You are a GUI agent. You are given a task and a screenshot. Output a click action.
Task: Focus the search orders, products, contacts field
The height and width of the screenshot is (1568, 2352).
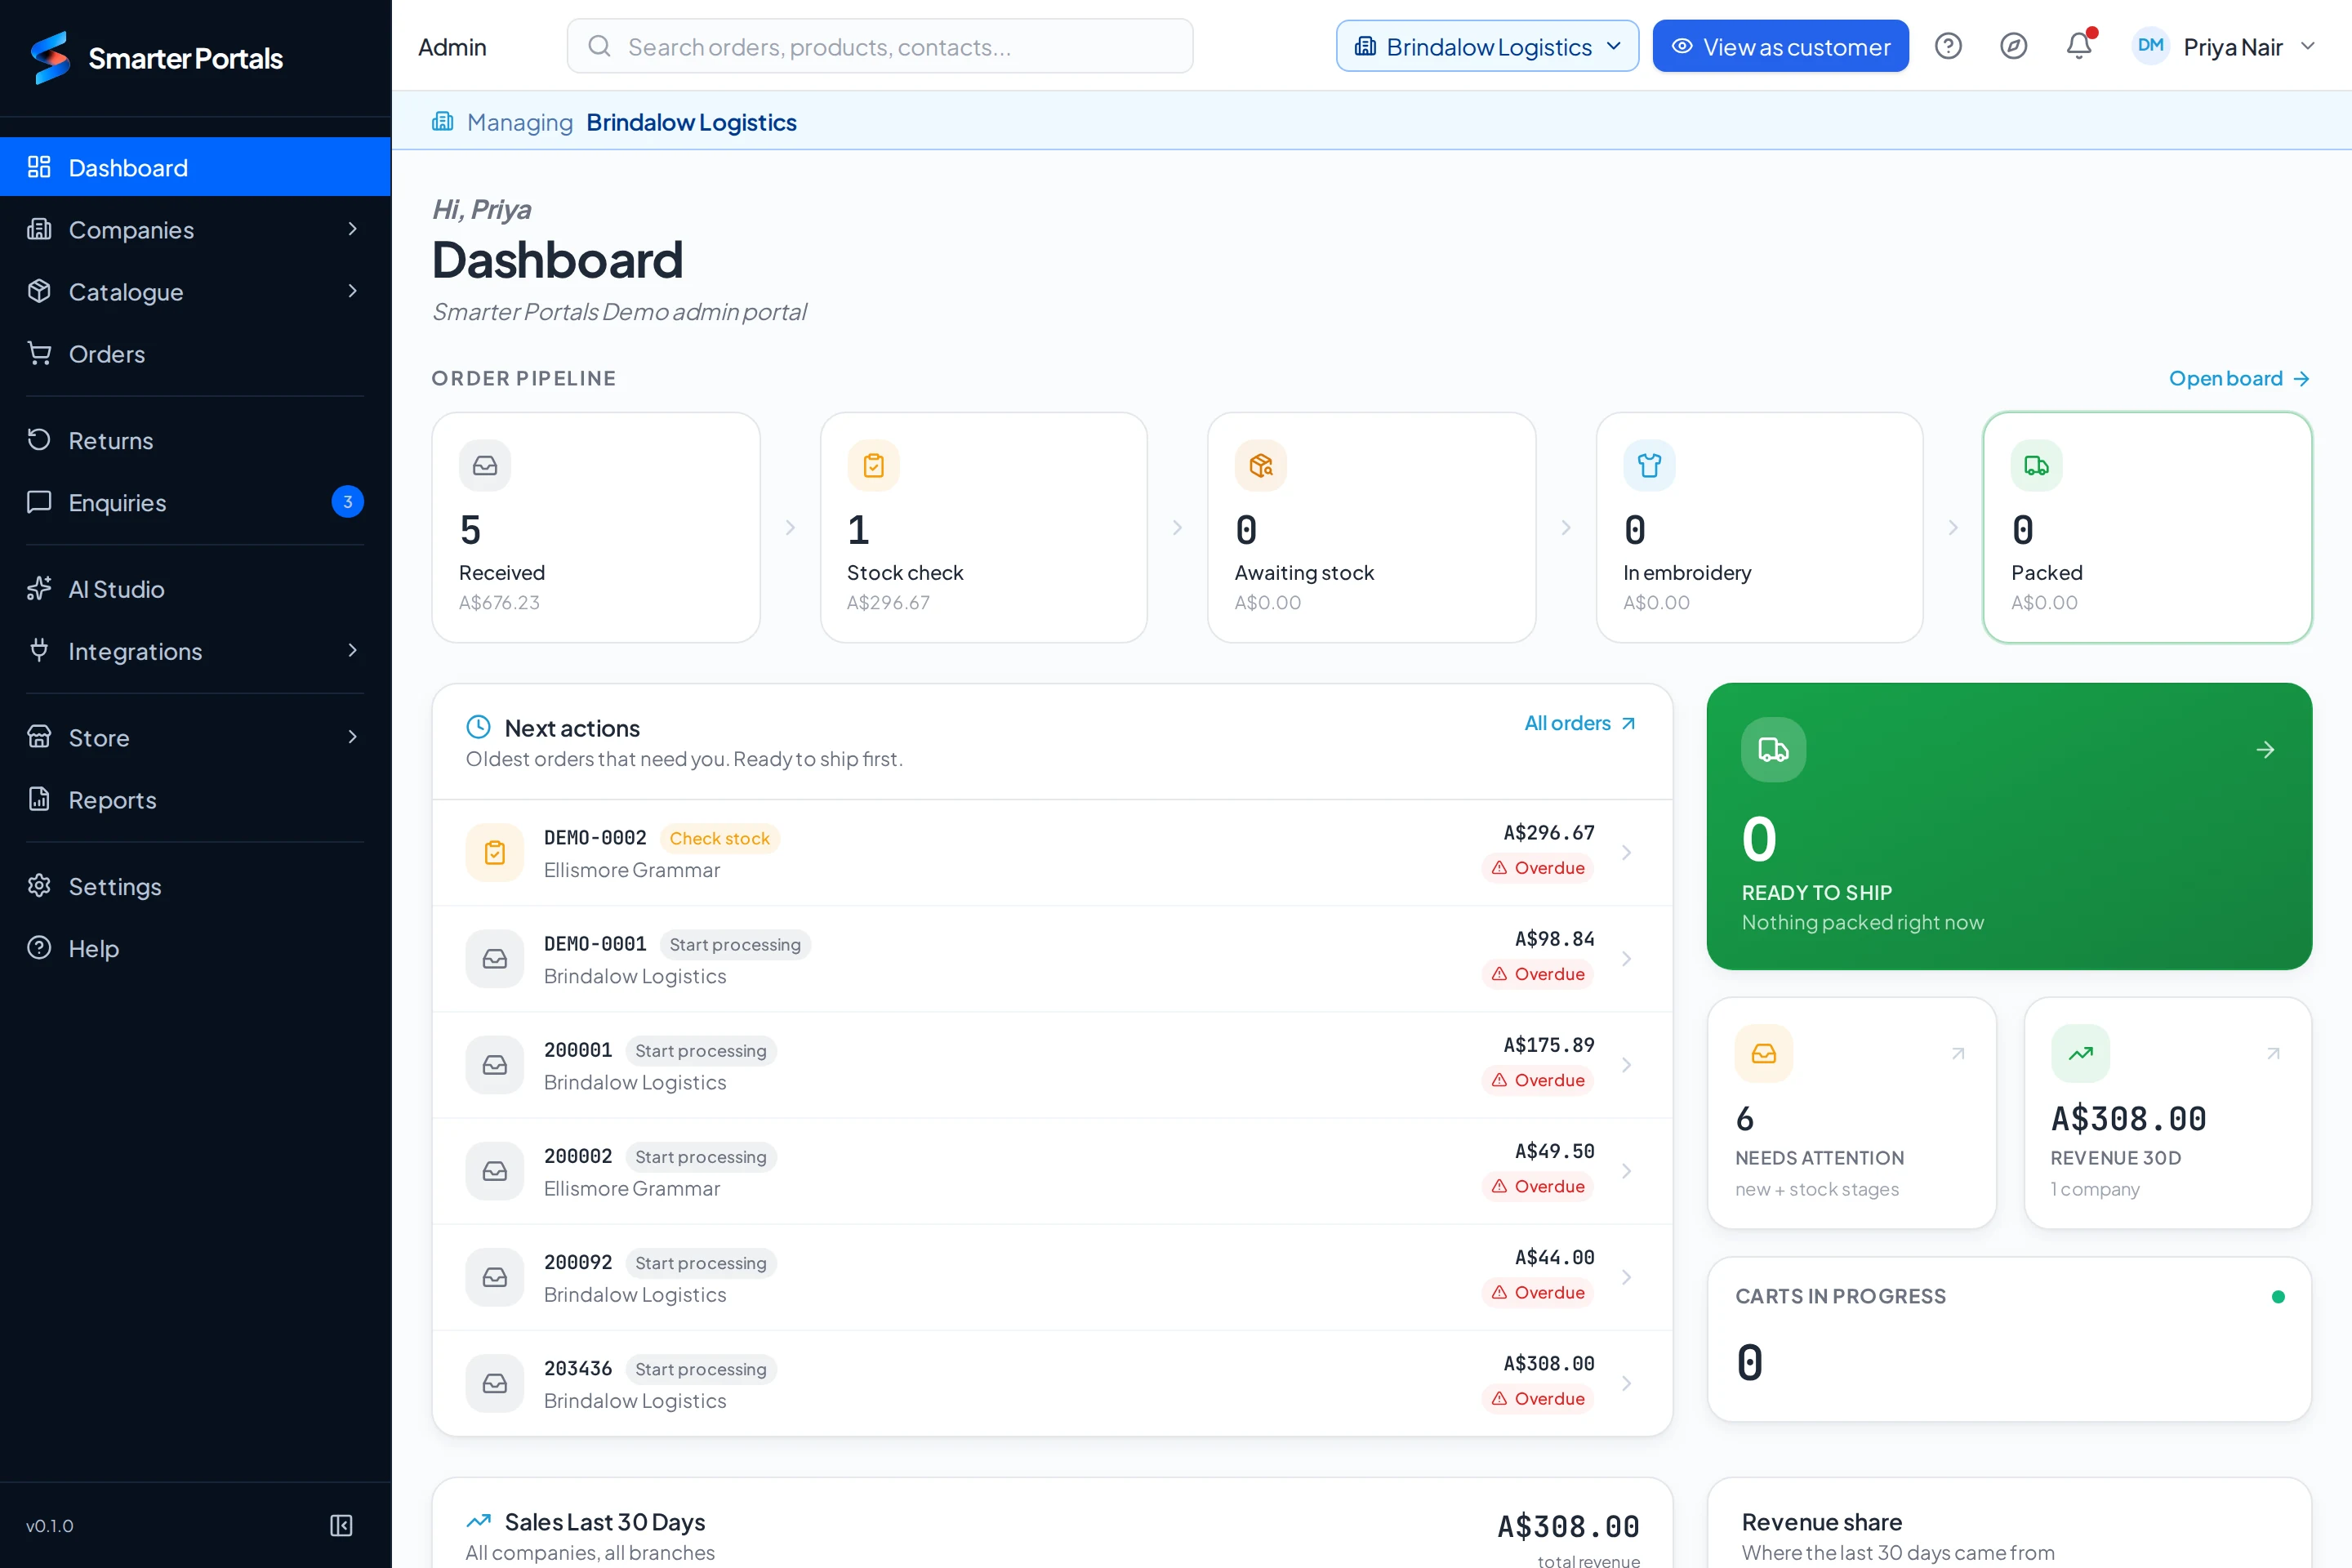click(880, 46)
